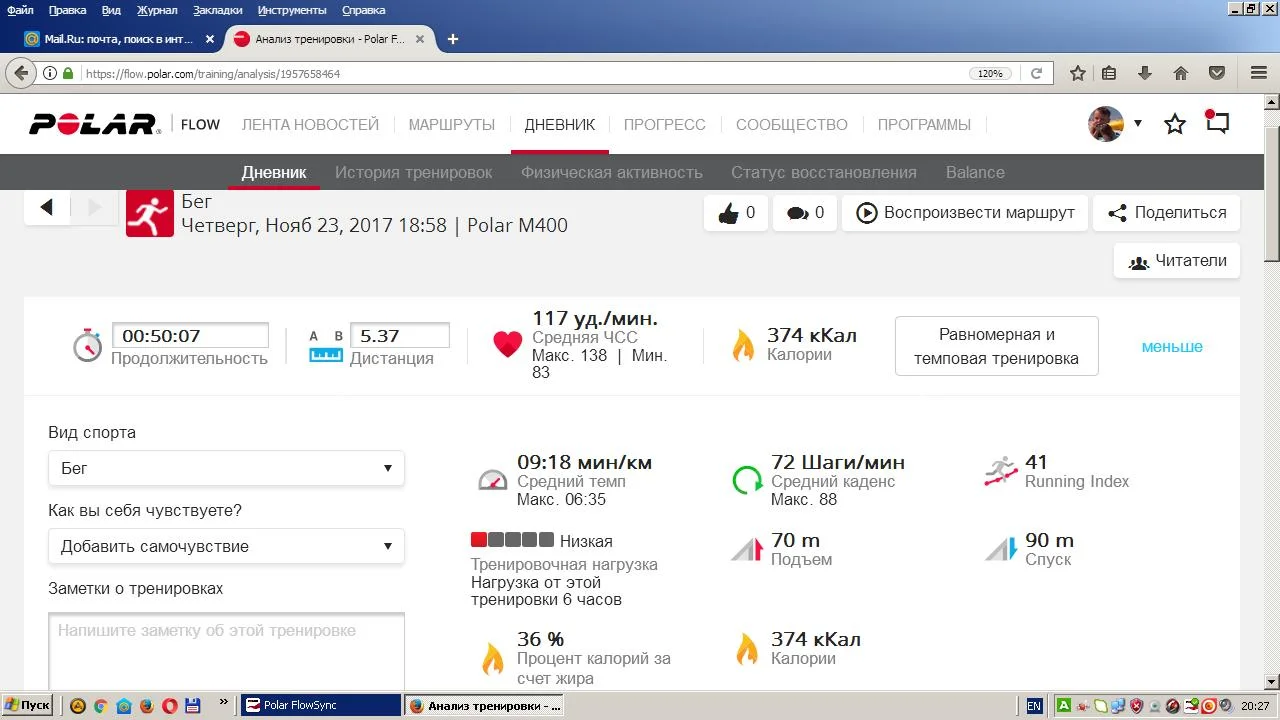Switch to Balance sub-tab
Image resolution: width=1280 pixels, height=720 pixels.
tap(975, 172)
